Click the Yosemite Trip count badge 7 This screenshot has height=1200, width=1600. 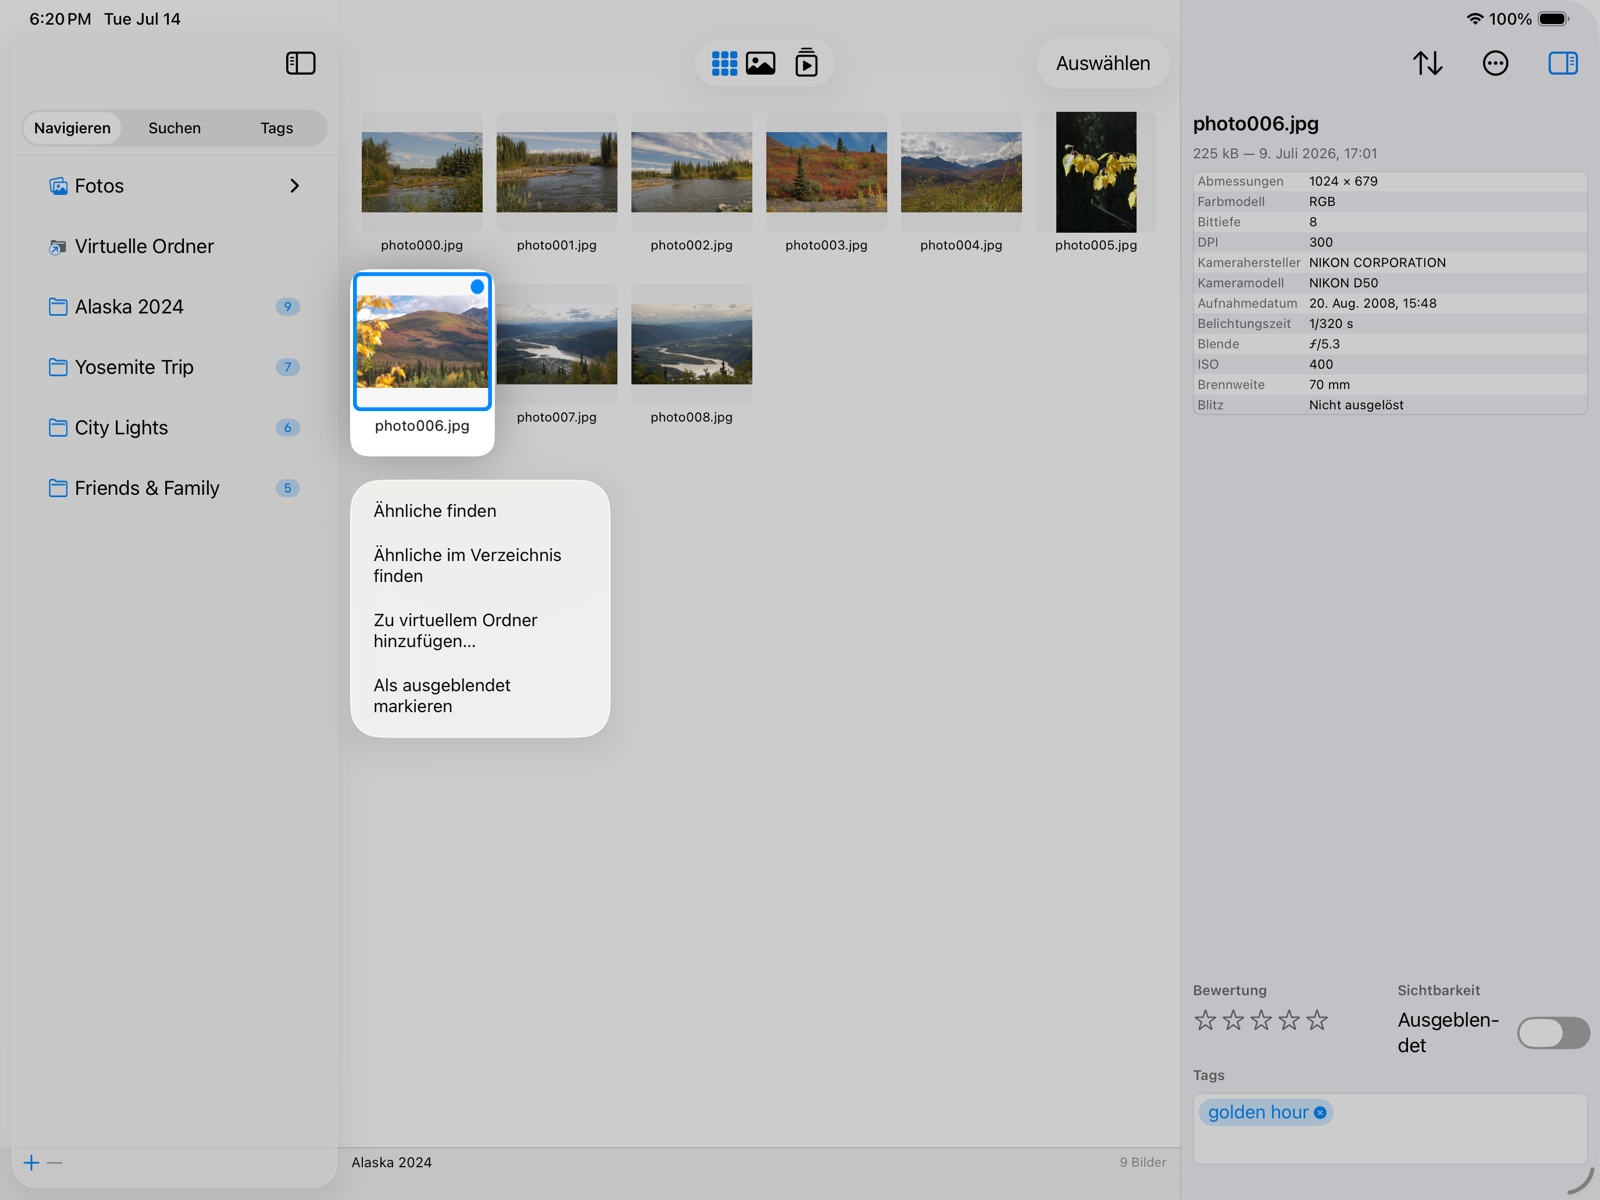(287, 367)
